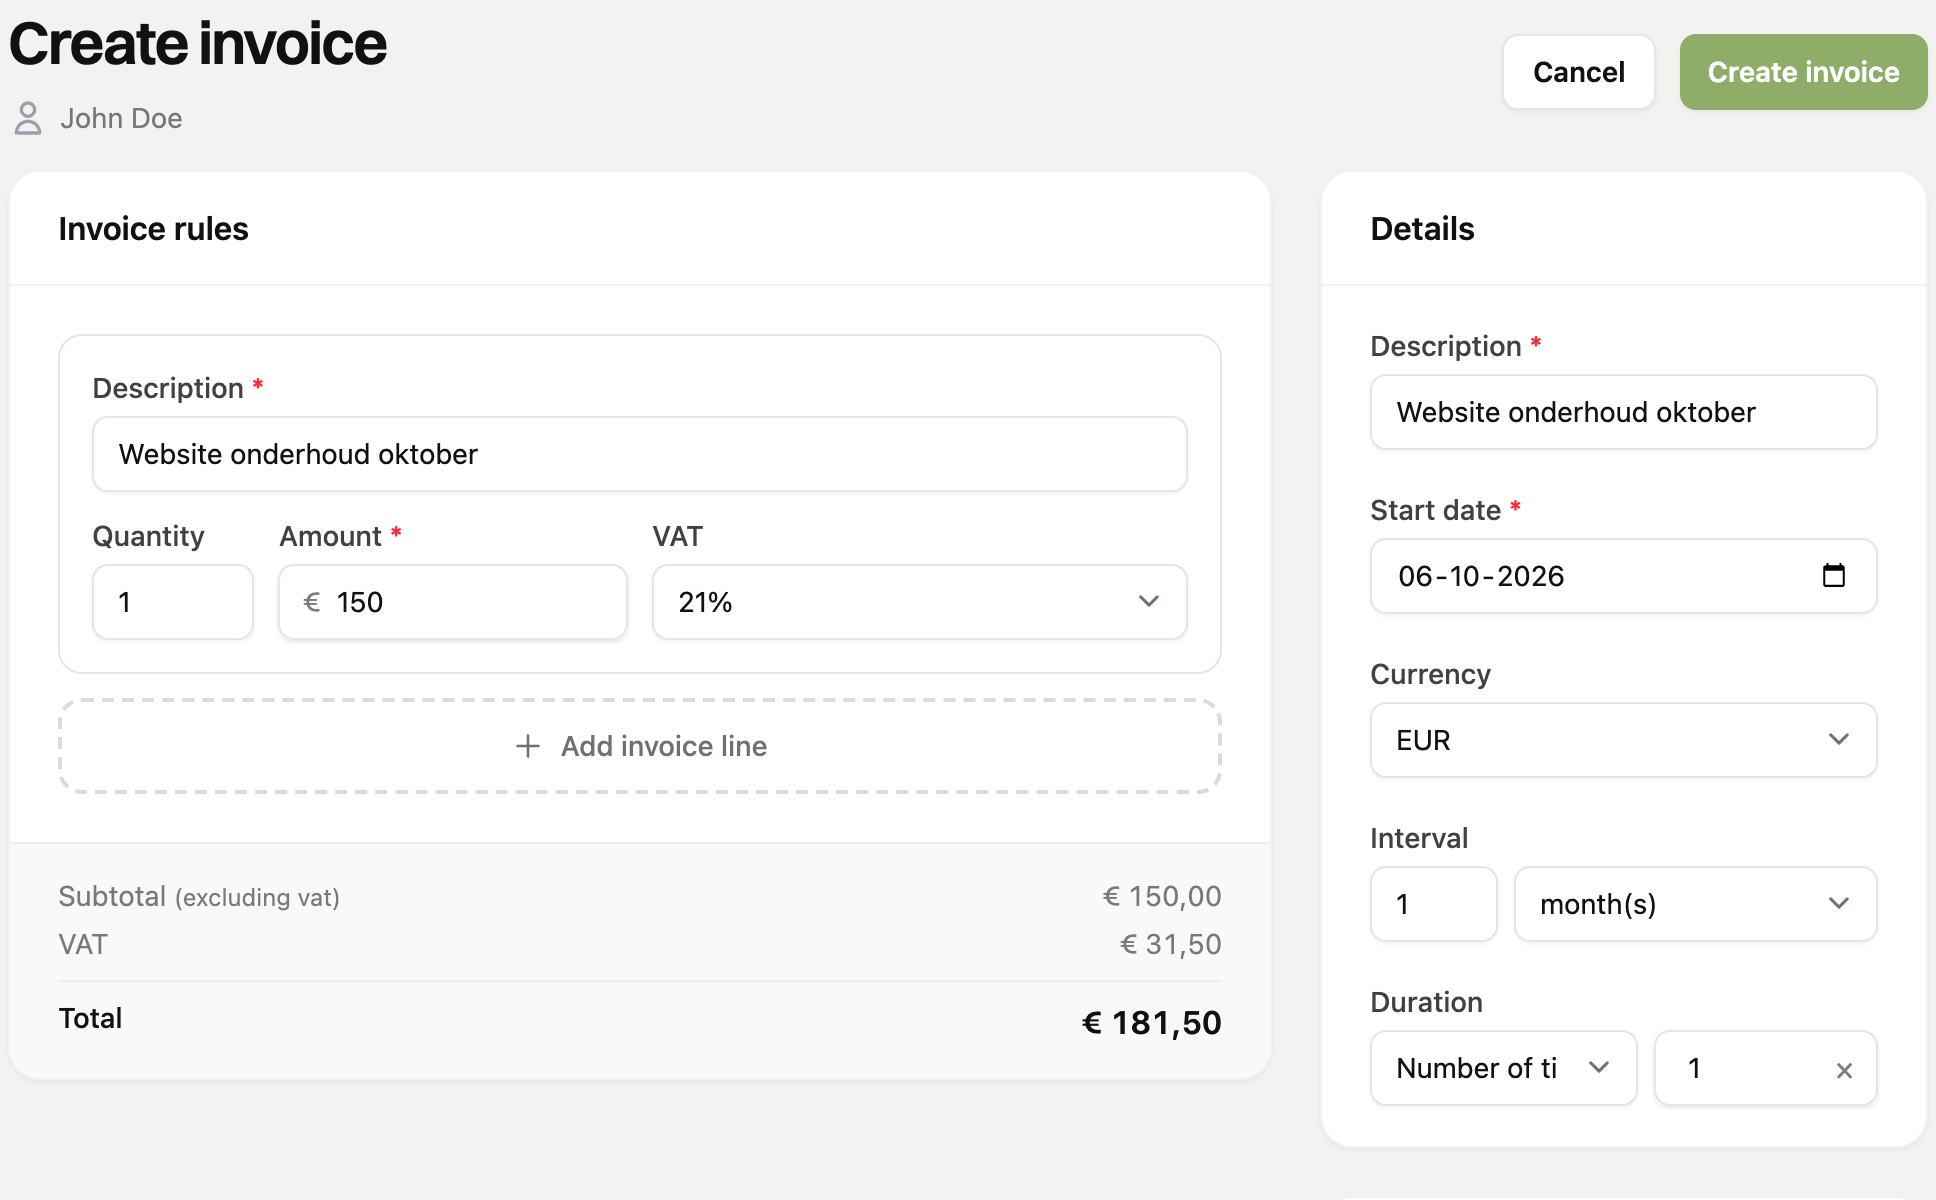Add invoice line
Image resolution: width=1936 pixels, height=1200 pixels.
640,746
